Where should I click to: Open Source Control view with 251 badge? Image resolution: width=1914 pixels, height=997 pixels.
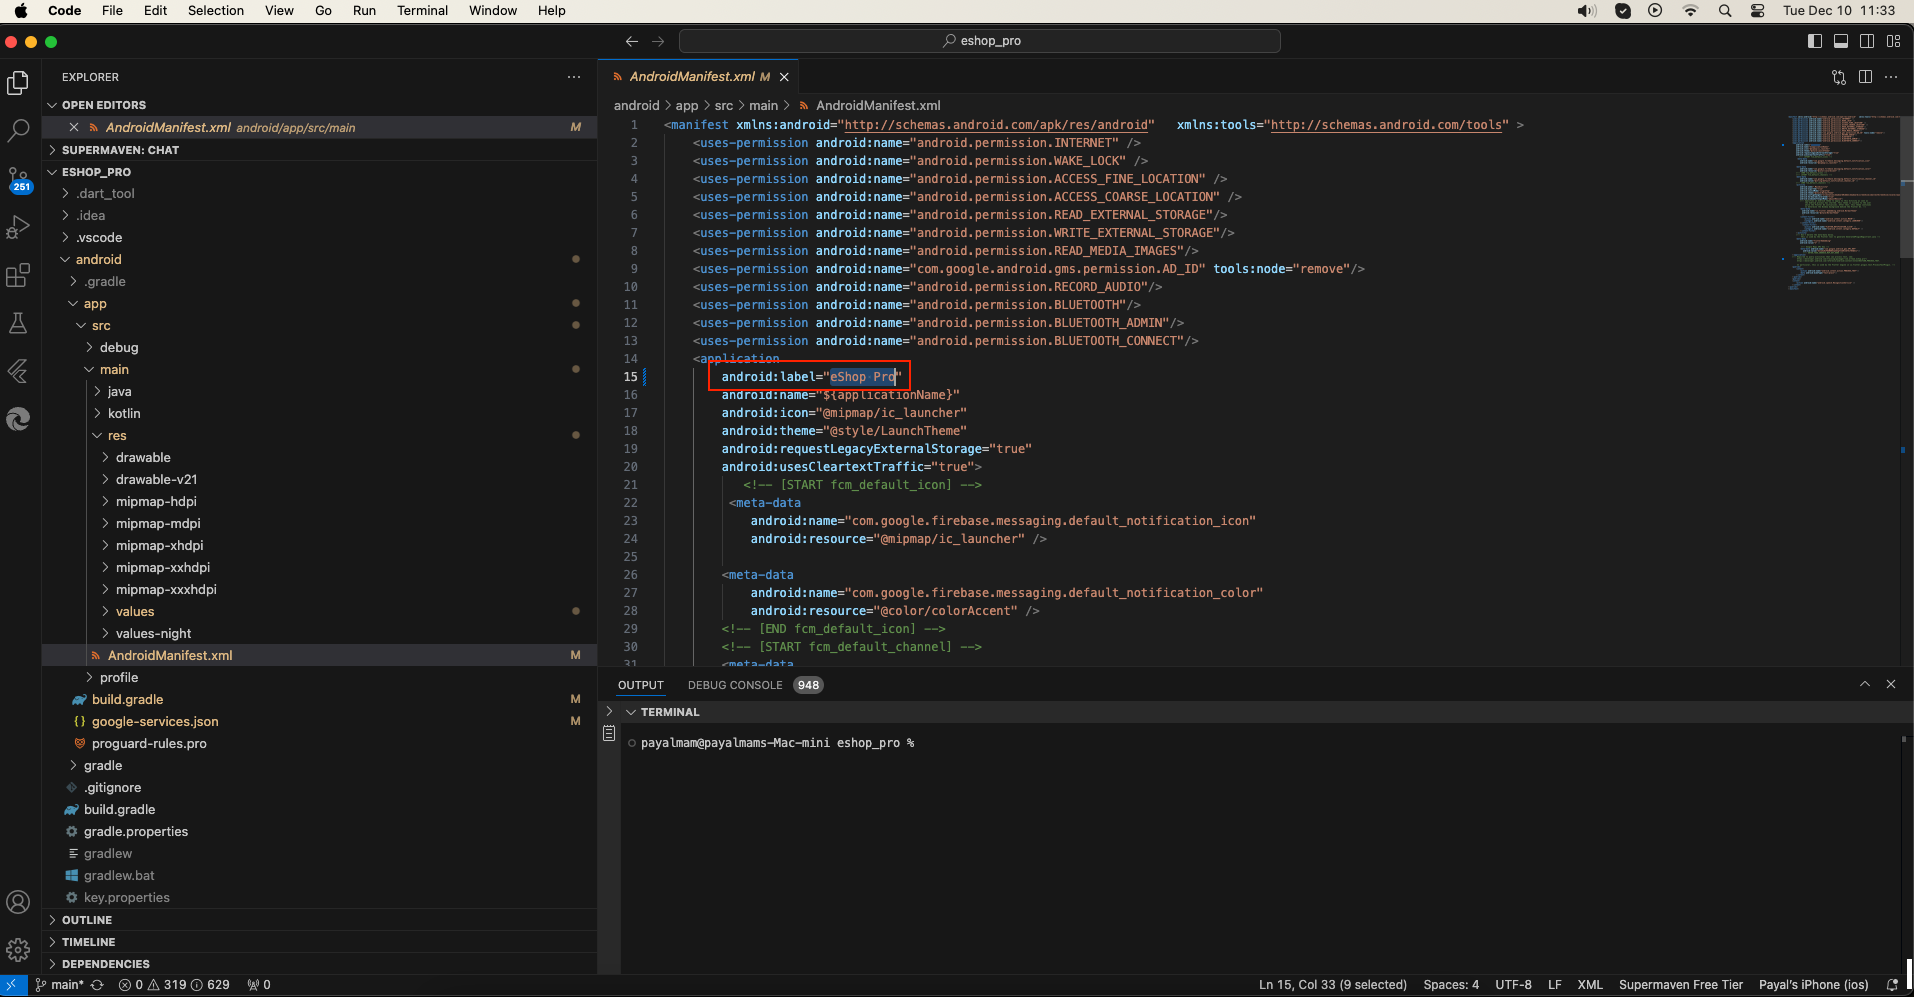click(x=18, y=179)
